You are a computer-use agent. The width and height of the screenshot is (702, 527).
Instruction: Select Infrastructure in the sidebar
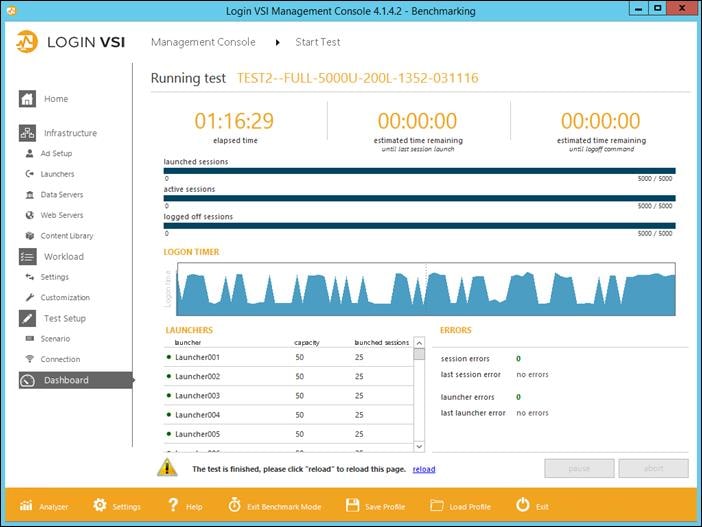(x=70, y=133)
